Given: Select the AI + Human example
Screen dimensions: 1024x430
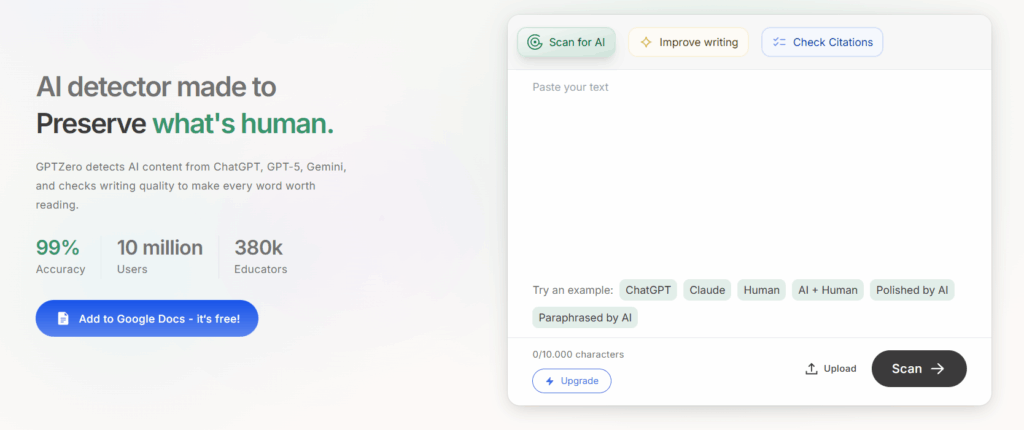Looking at the screenshot, I should pyautogui.click(x=827, y=290).
